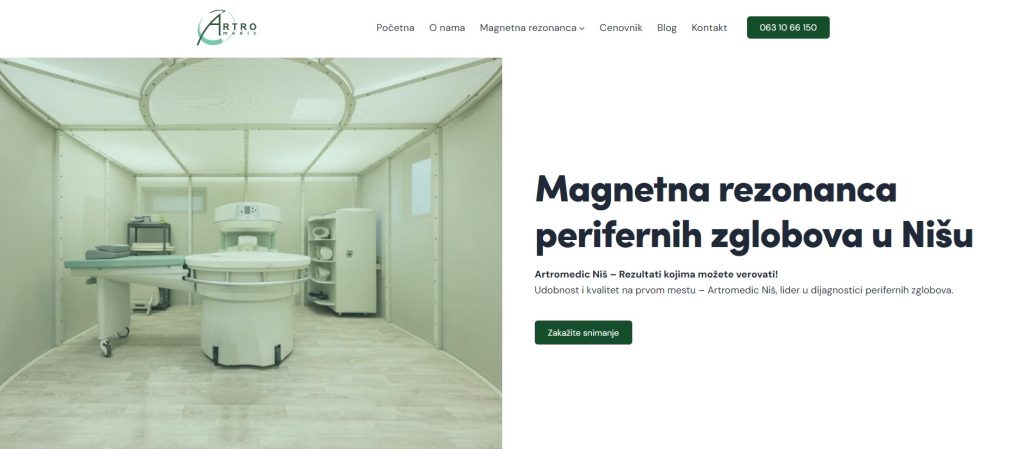Click the Magnetna rezonanca perifernih zglobova heading
Screen dimensions: 1024x449
pyautogui.click(x=754, y=213)
